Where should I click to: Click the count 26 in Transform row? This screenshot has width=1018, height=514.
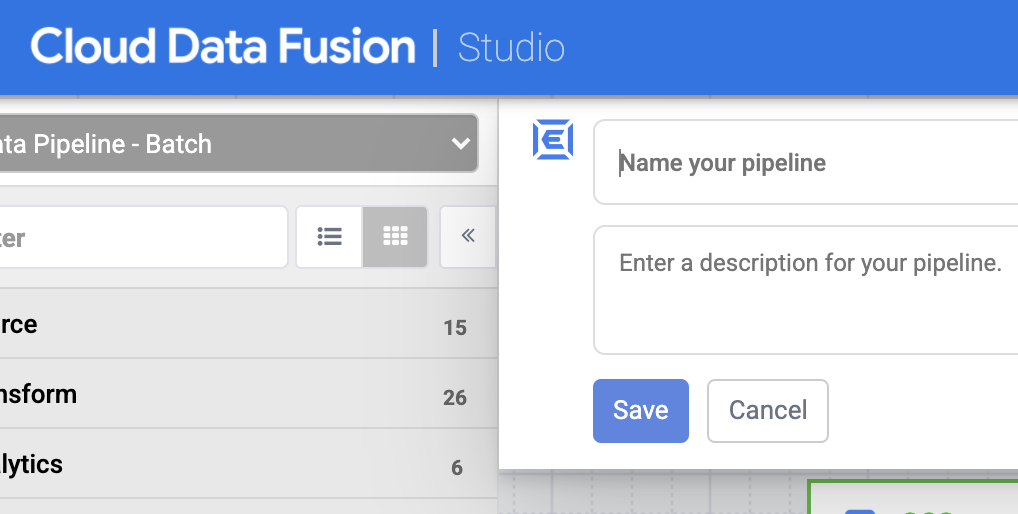pyautogui.click(x=455, y=397)
